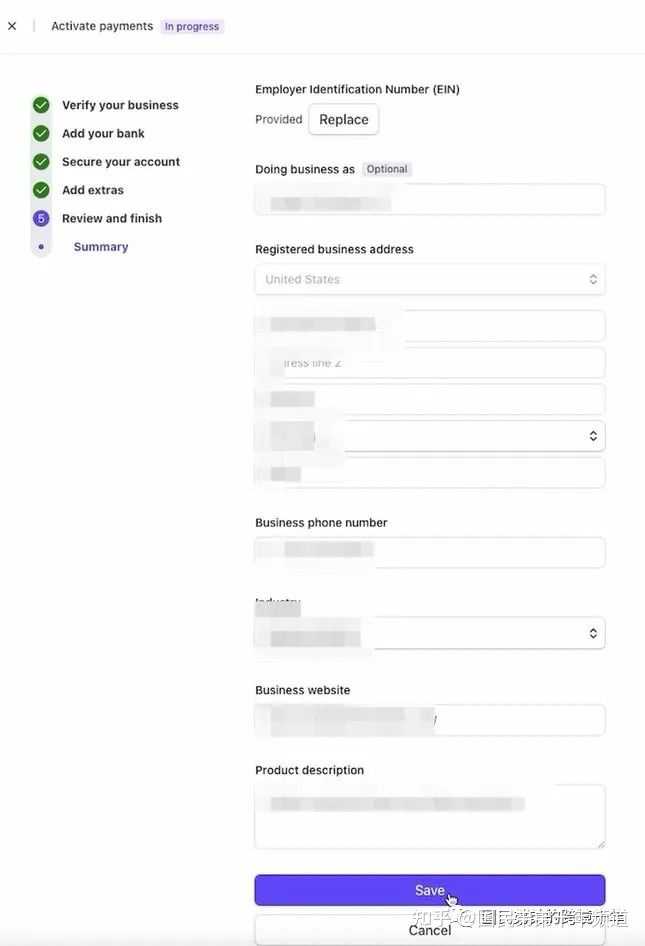
Task: Expand the Industry dropdown
Action: tap(430, 633)
